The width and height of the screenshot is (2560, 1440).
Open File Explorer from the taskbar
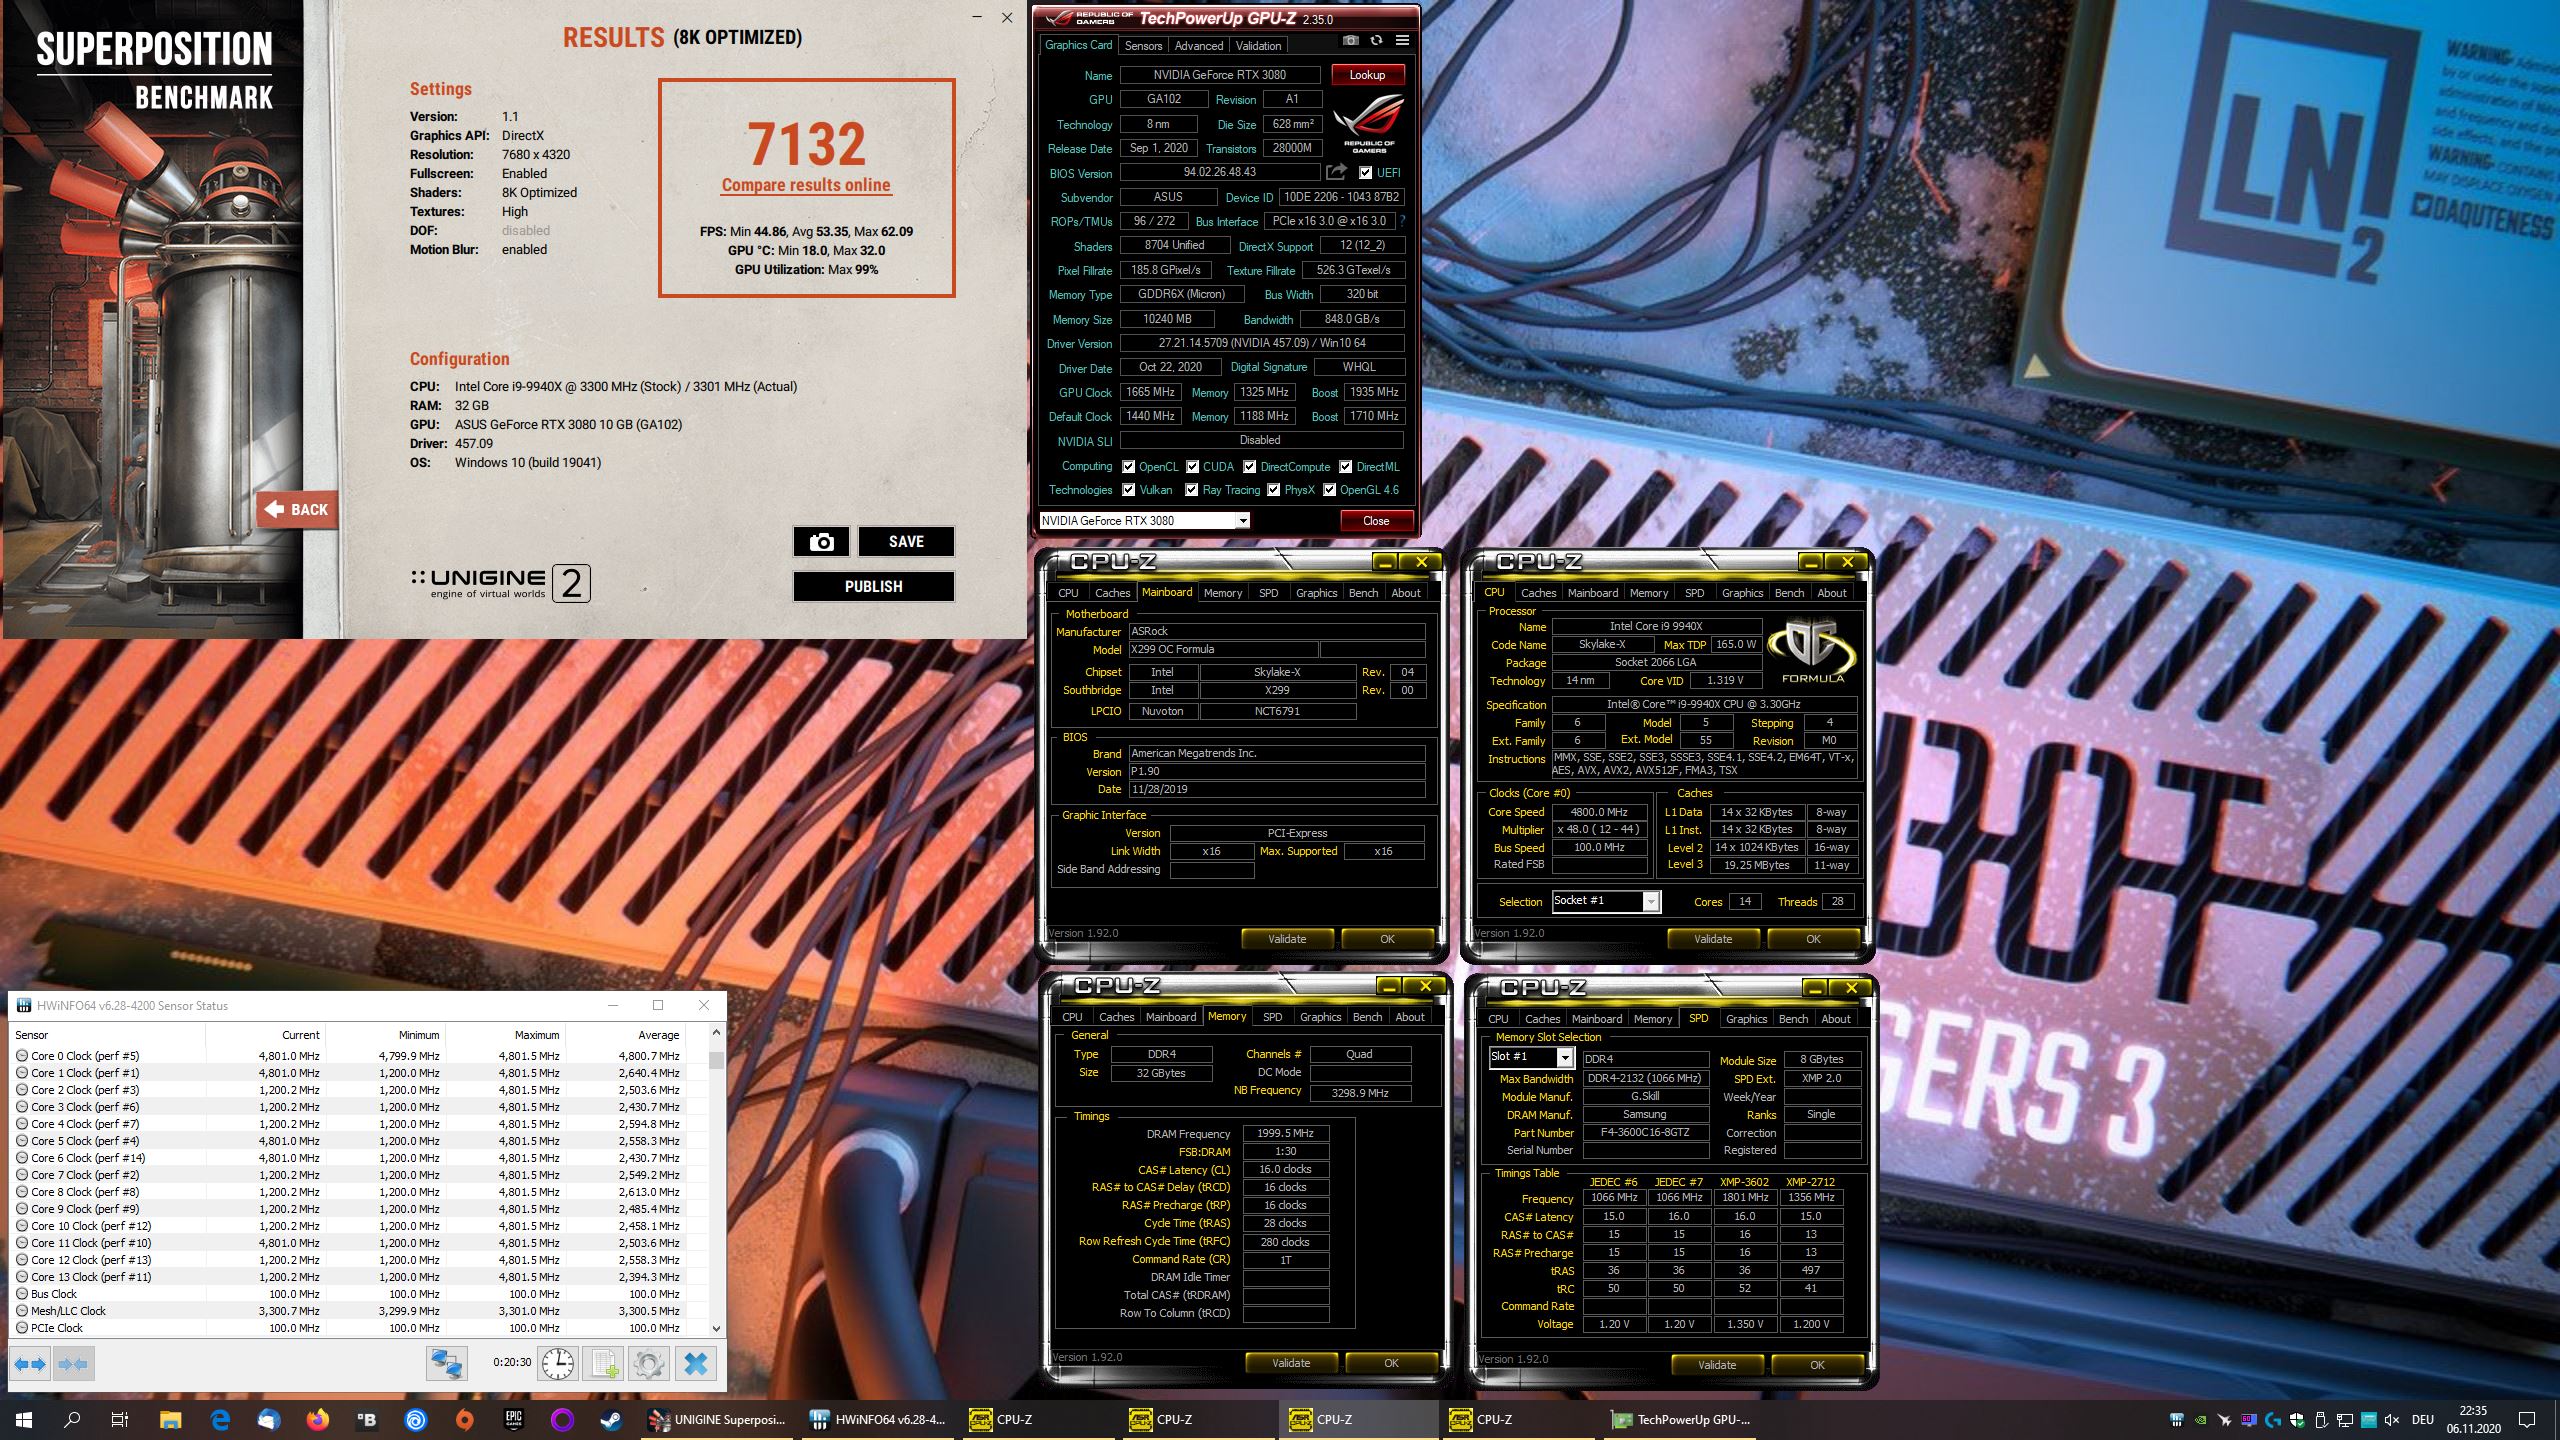pyautogui.click(x=171, y=1419)
